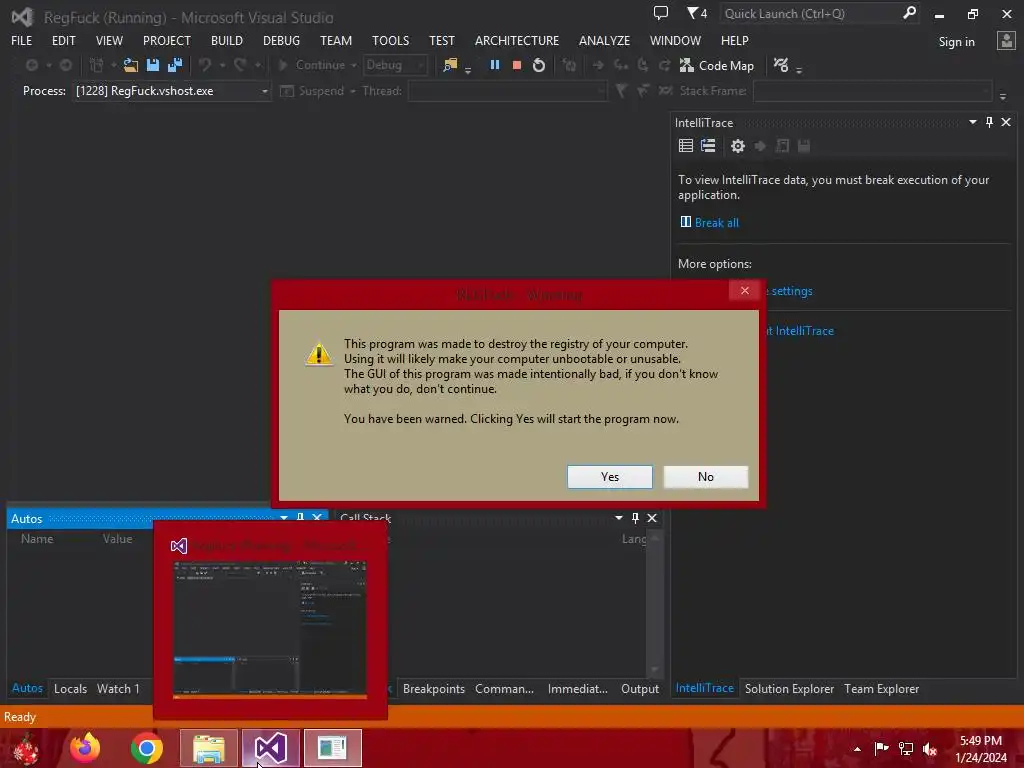
Task: Click Sign in at top right
Action: [957, 41]
